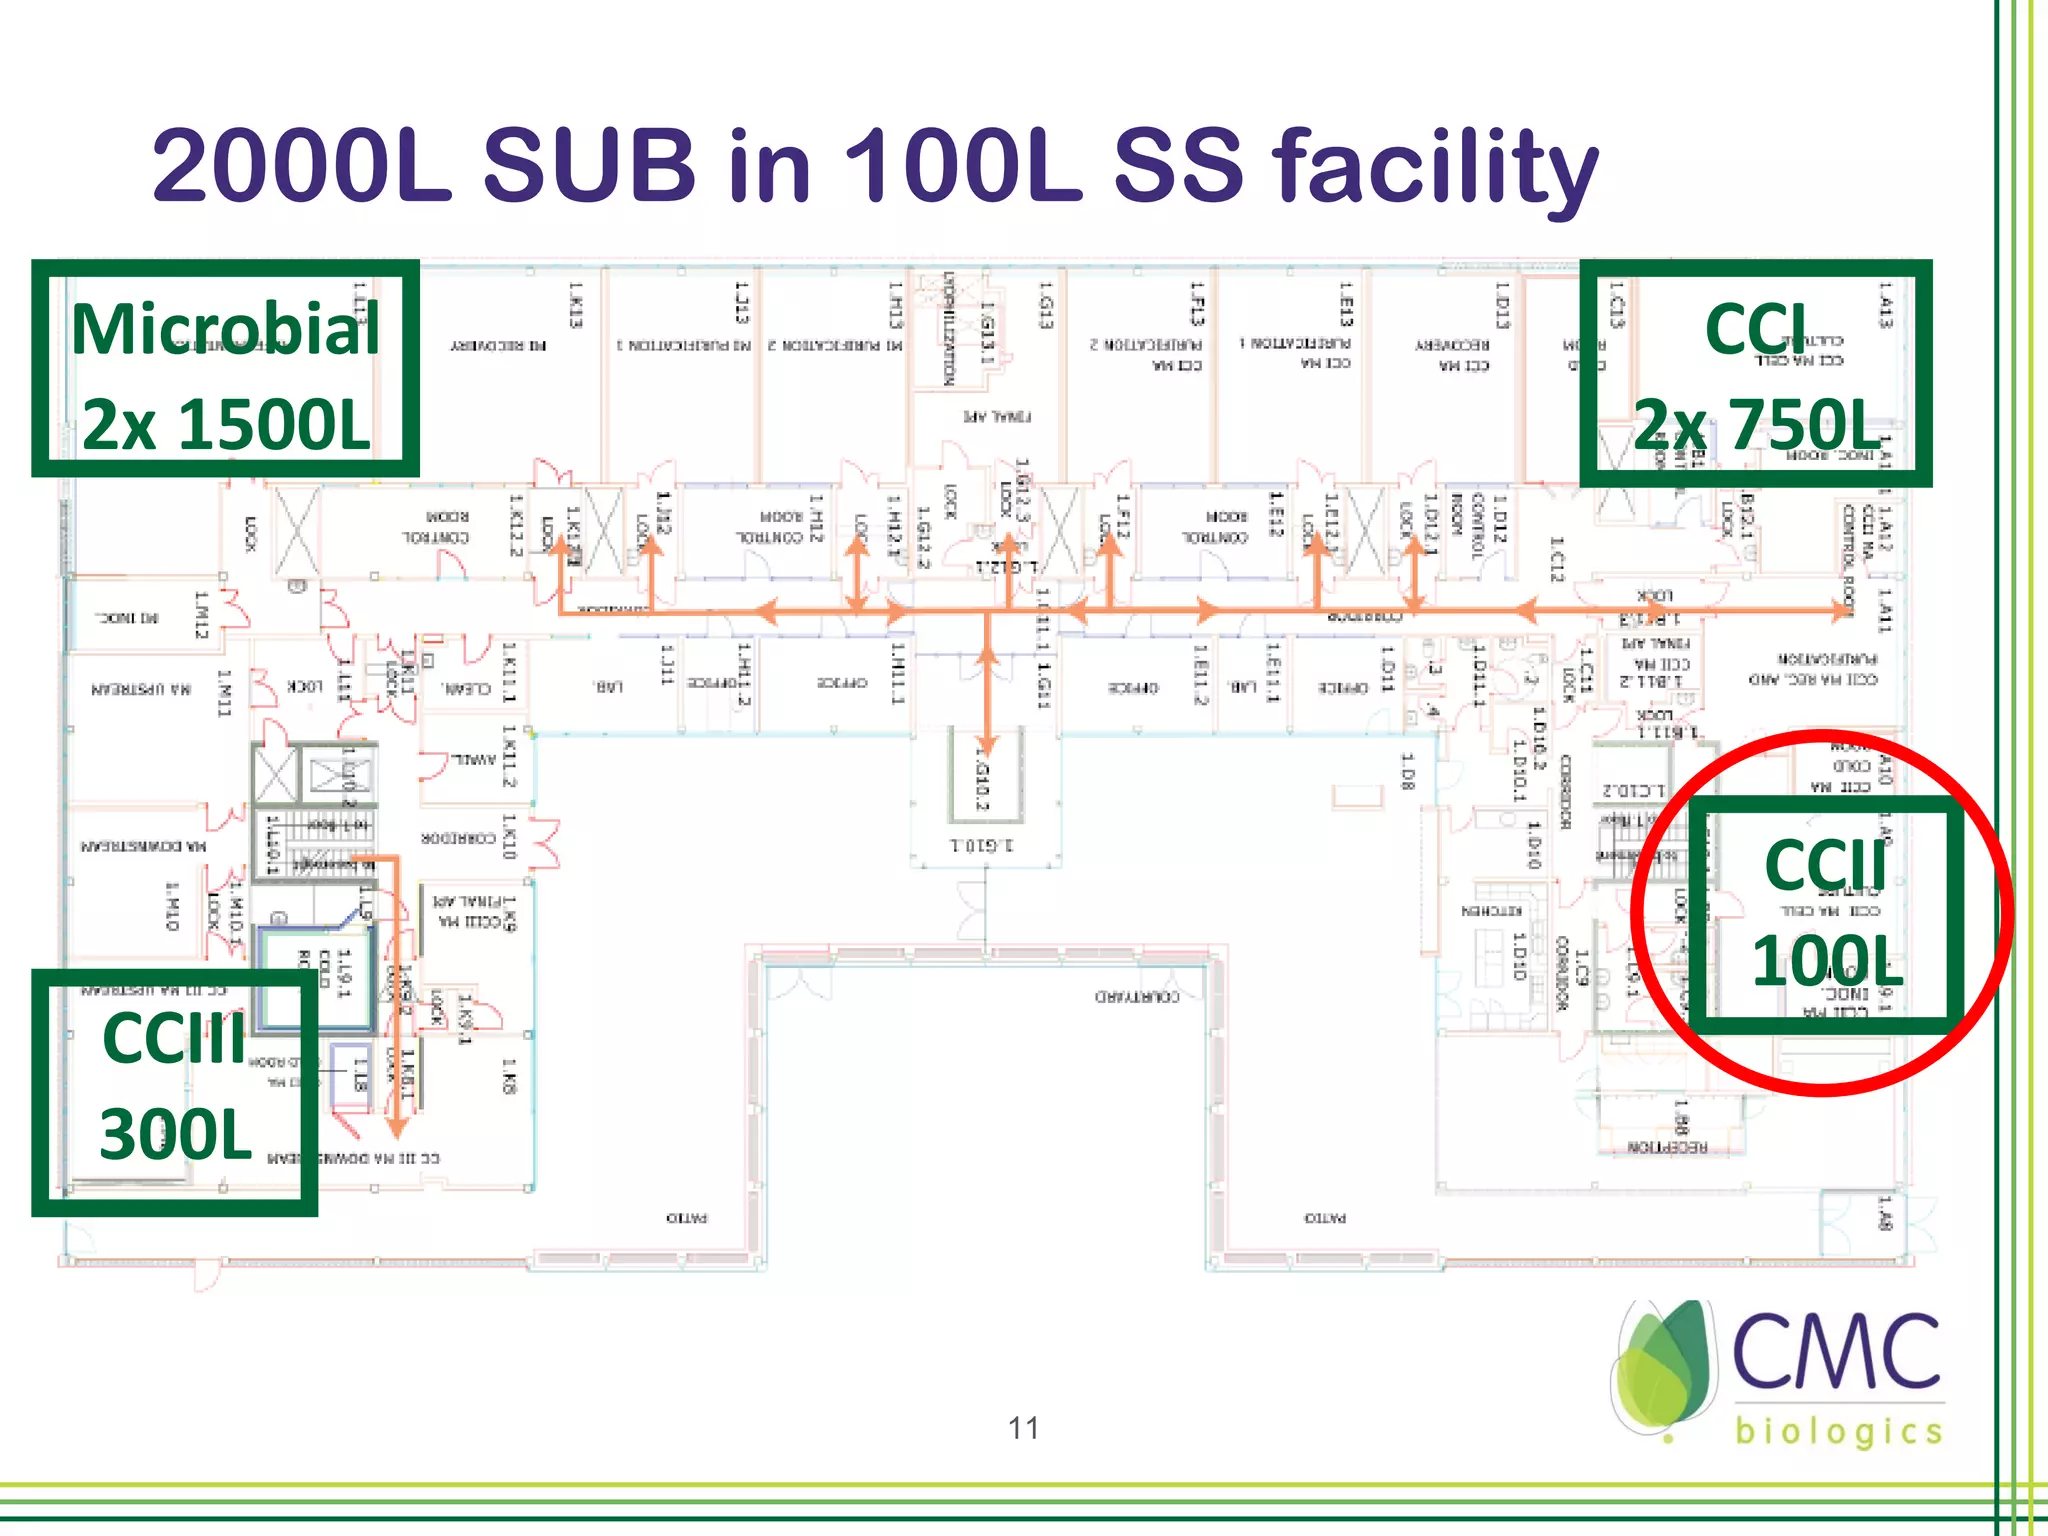Viewport: 2048px width, 1536px height.
Task: Click the slide title '2000L SUB in 100L SS facility'
Action: [x=875, y=167]
